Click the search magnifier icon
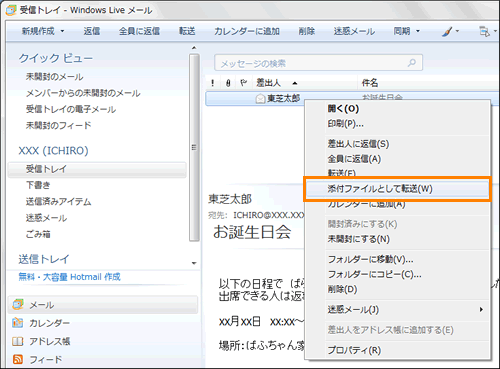 (x=412, y=63)
